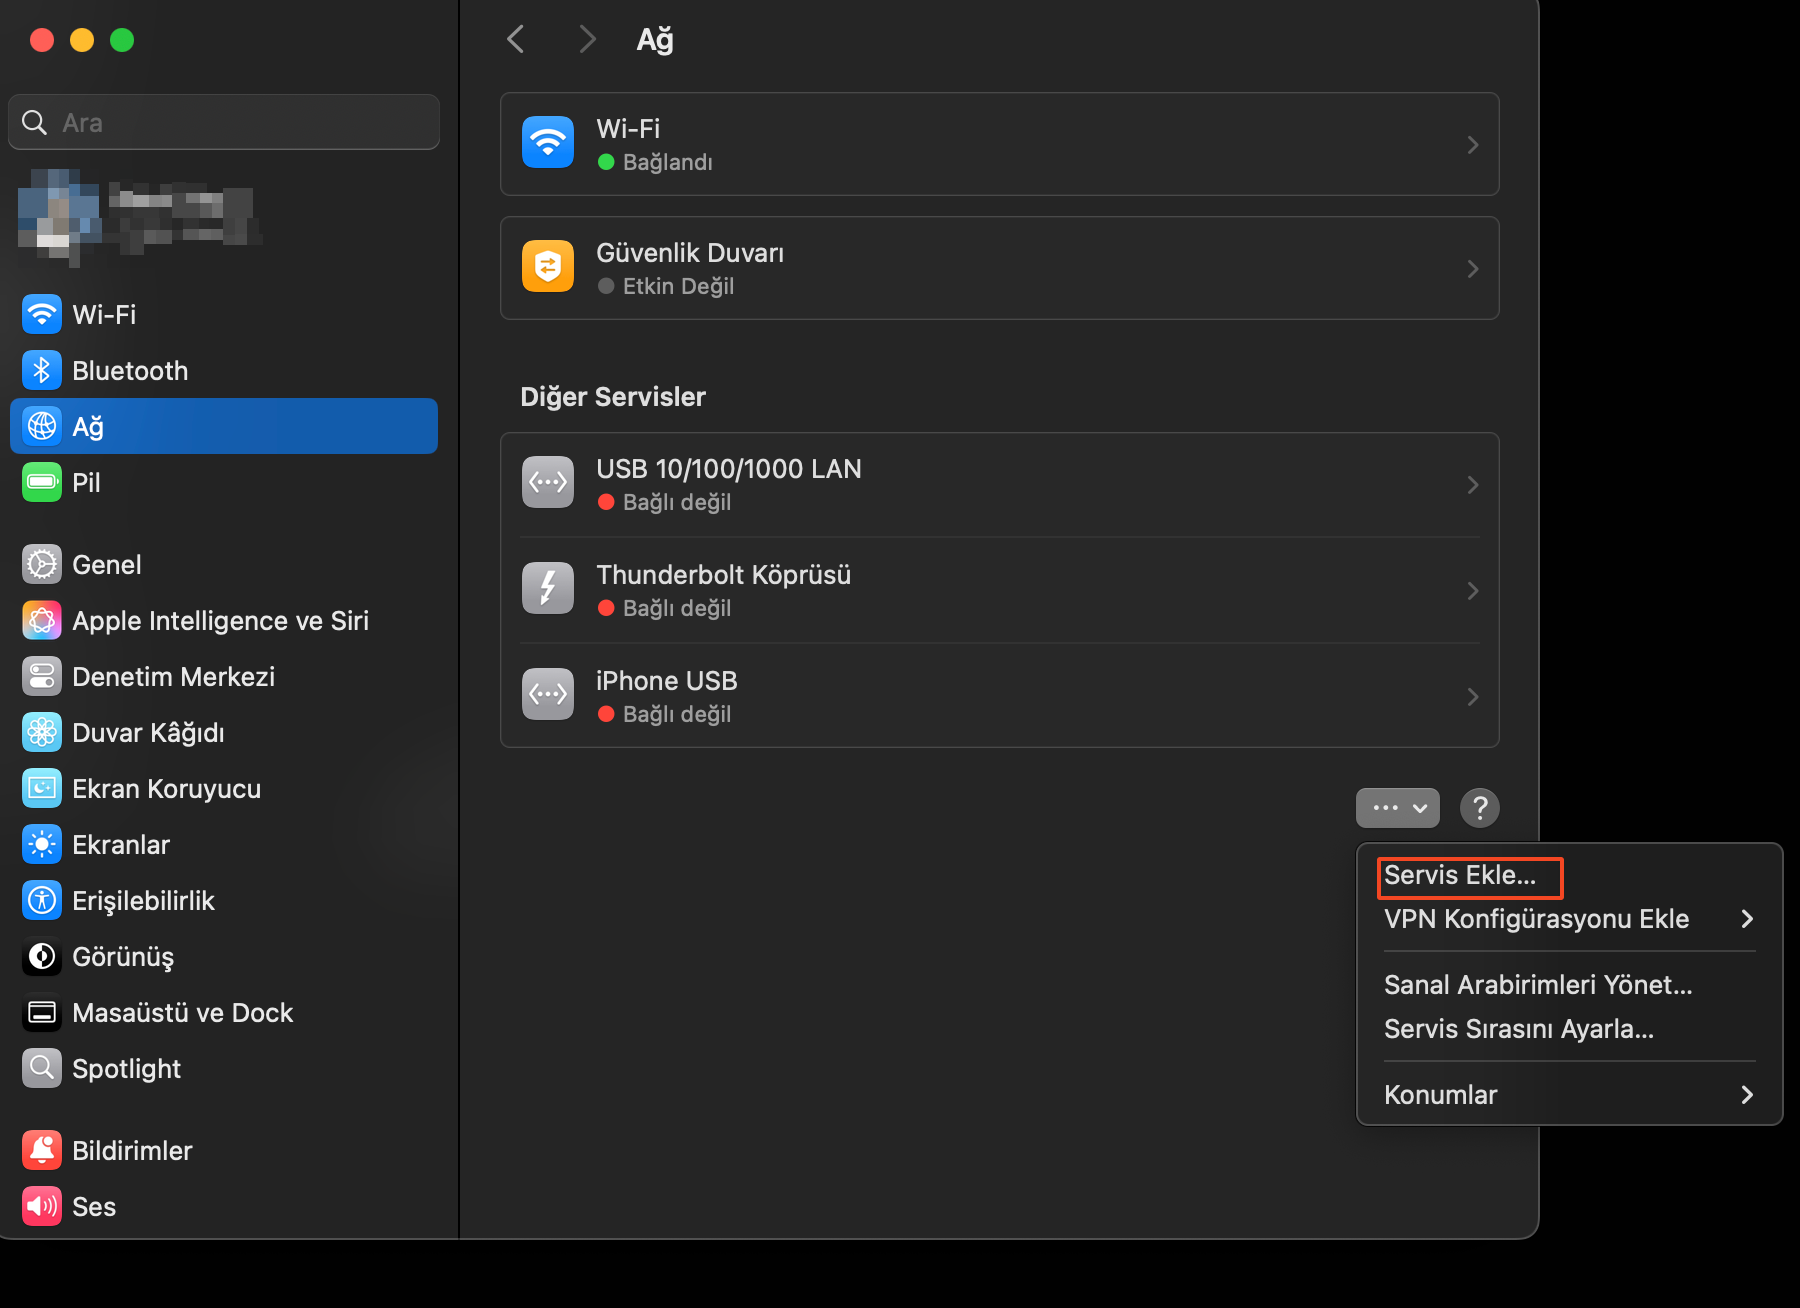Click the Güvenlik Duvarı shield icon

click(548, 266)
